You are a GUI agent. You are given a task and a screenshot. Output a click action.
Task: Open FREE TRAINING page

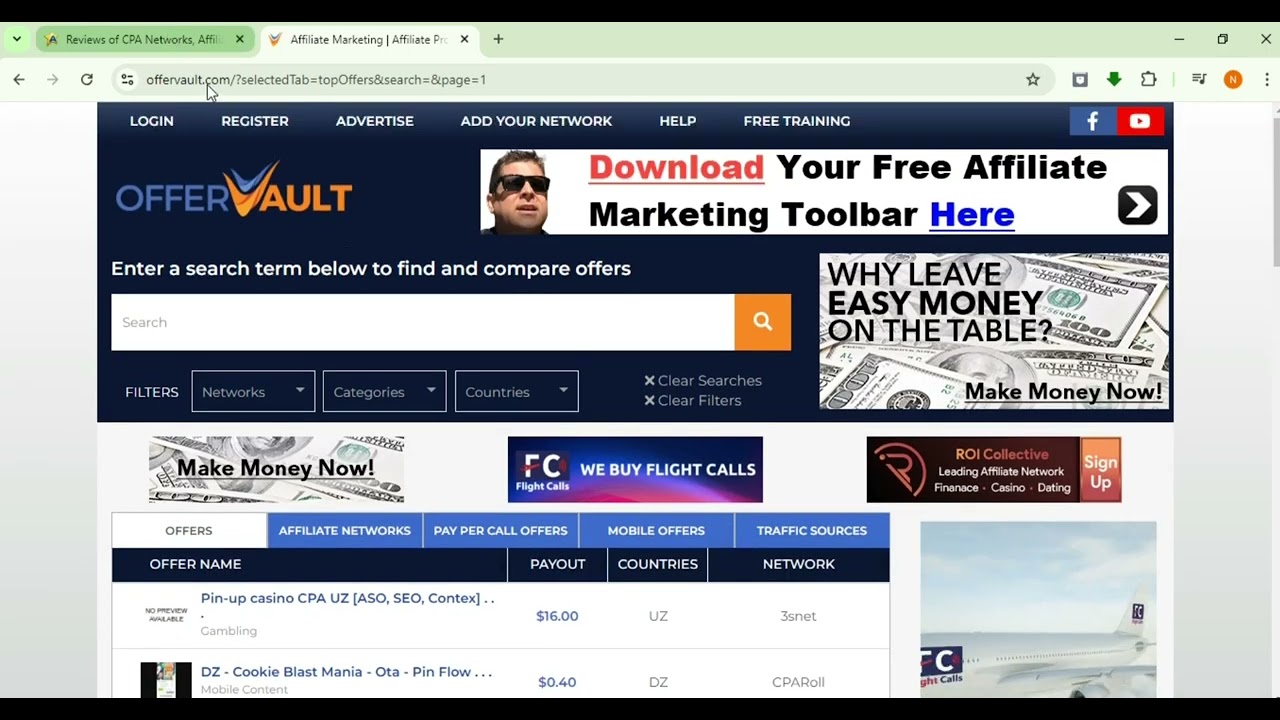point(797,121)
